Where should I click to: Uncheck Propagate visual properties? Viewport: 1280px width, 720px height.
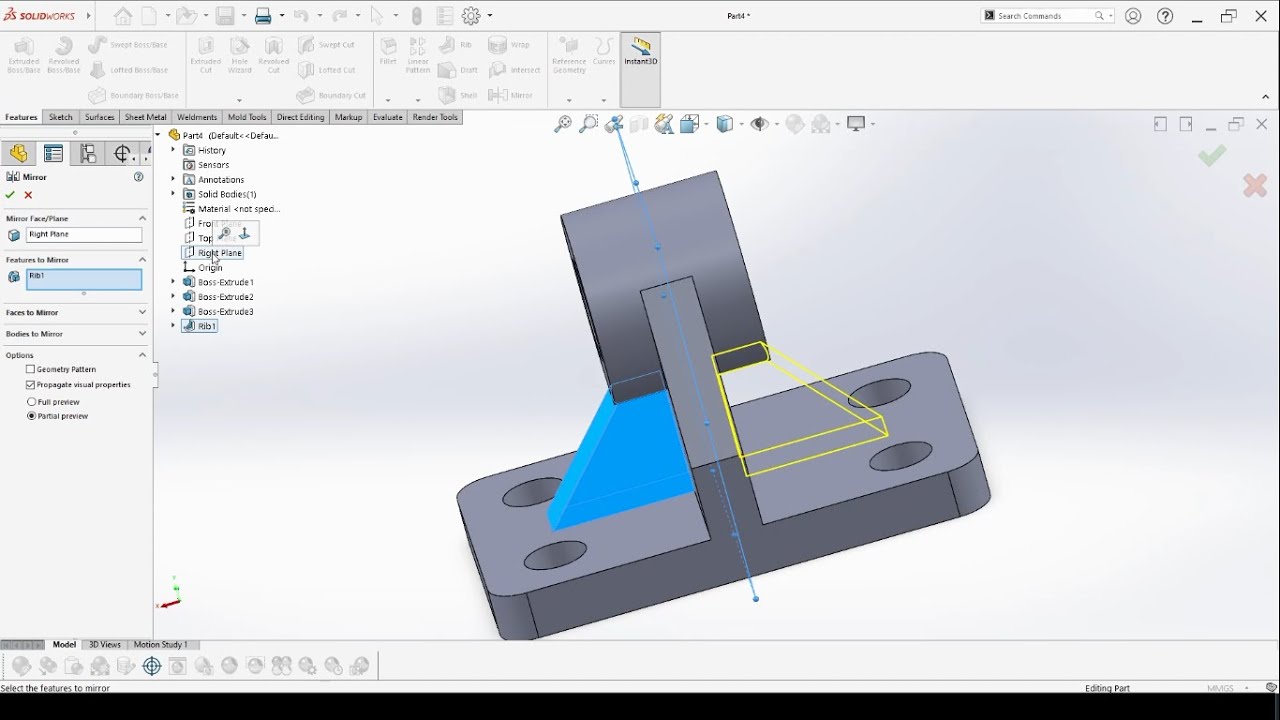click(x=30, y=385)
